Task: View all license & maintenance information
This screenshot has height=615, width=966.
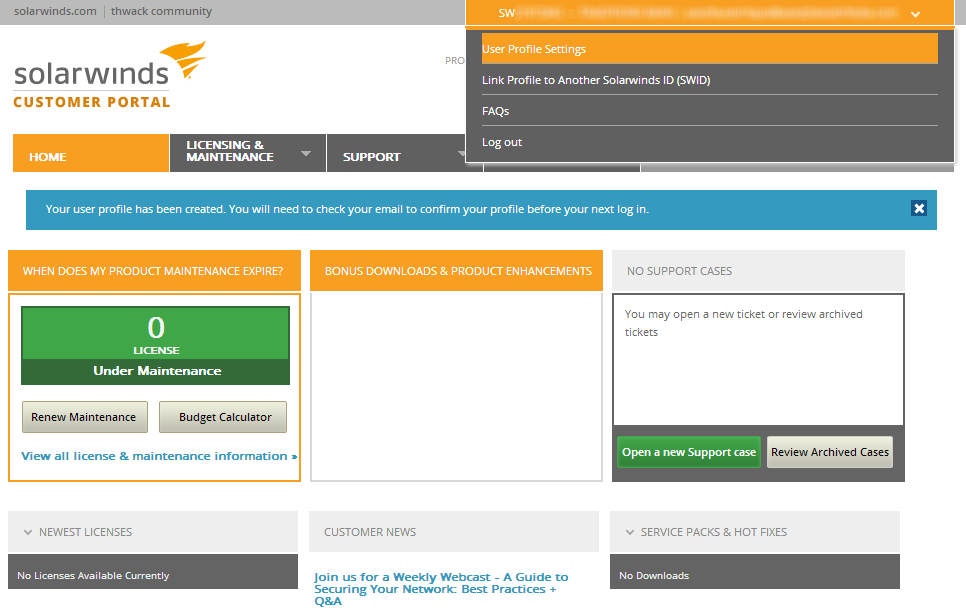Action: click(154, 456)
